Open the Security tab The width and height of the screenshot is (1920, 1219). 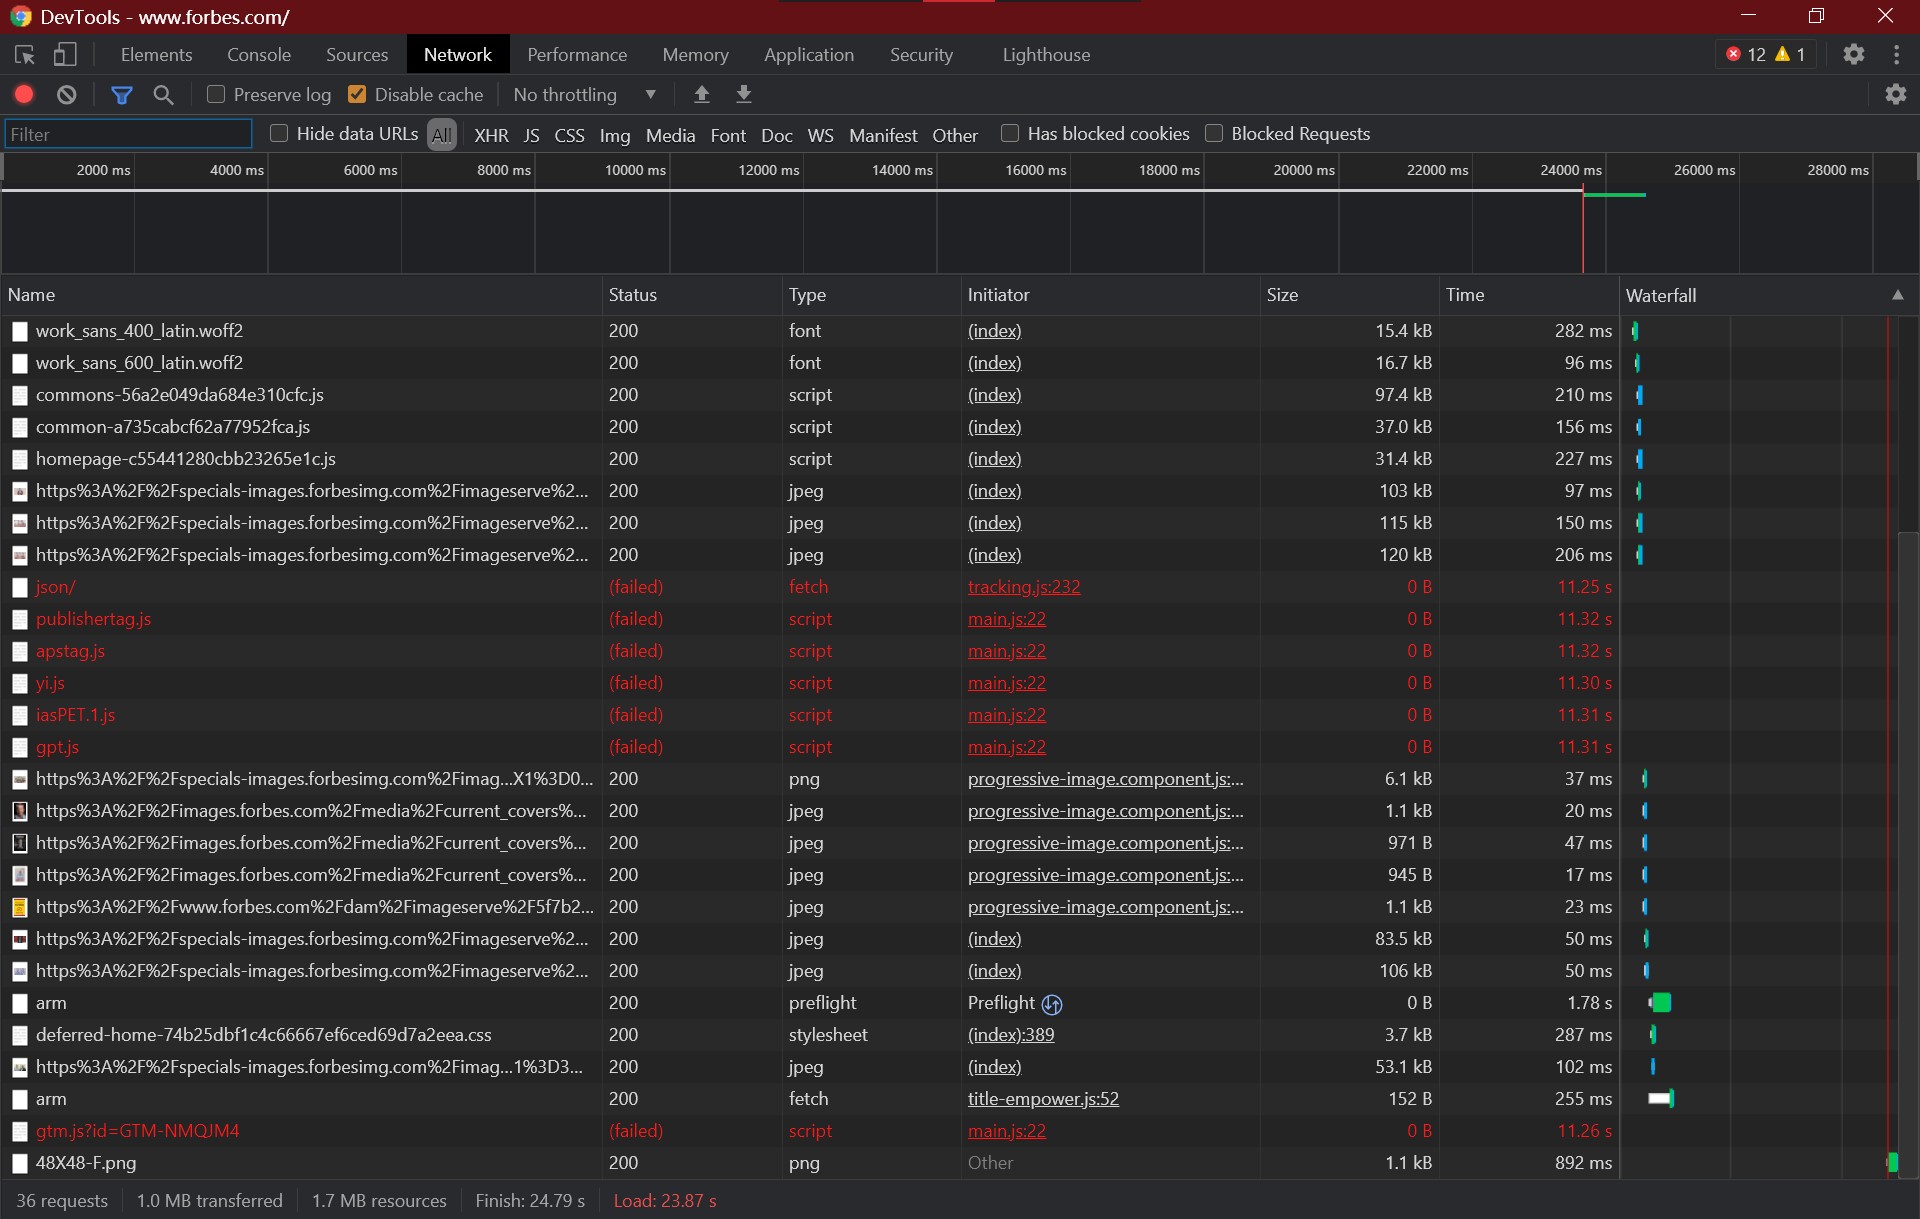point(921,54)
